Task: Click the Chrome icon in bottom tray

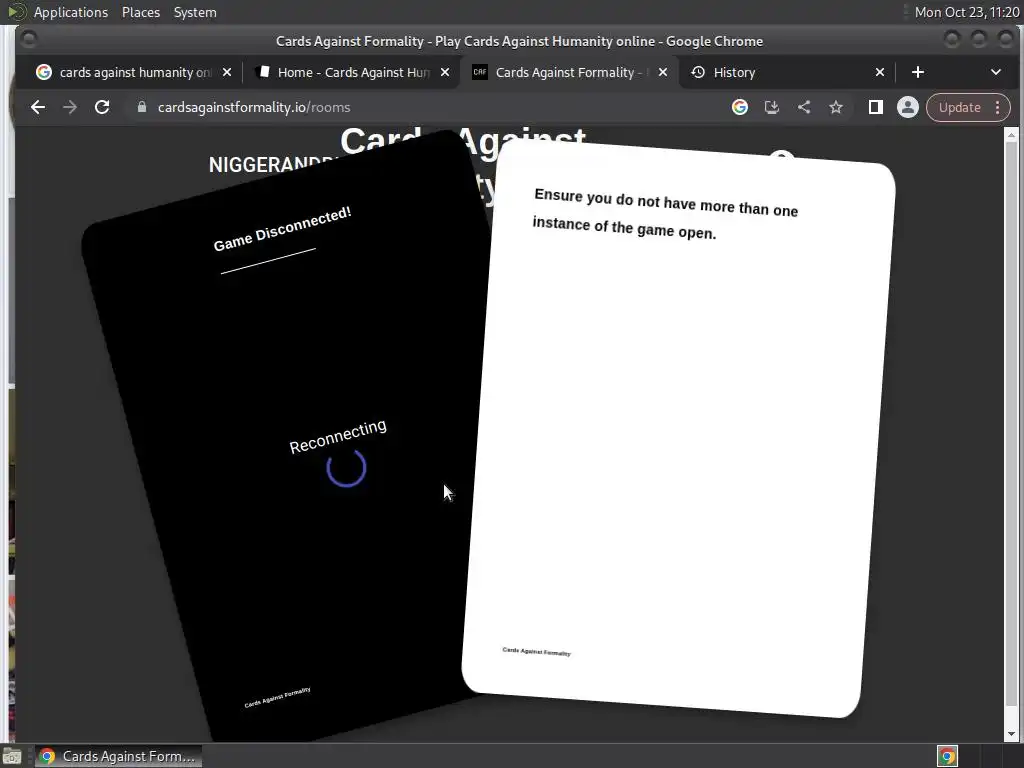Action: click(947, 756)
